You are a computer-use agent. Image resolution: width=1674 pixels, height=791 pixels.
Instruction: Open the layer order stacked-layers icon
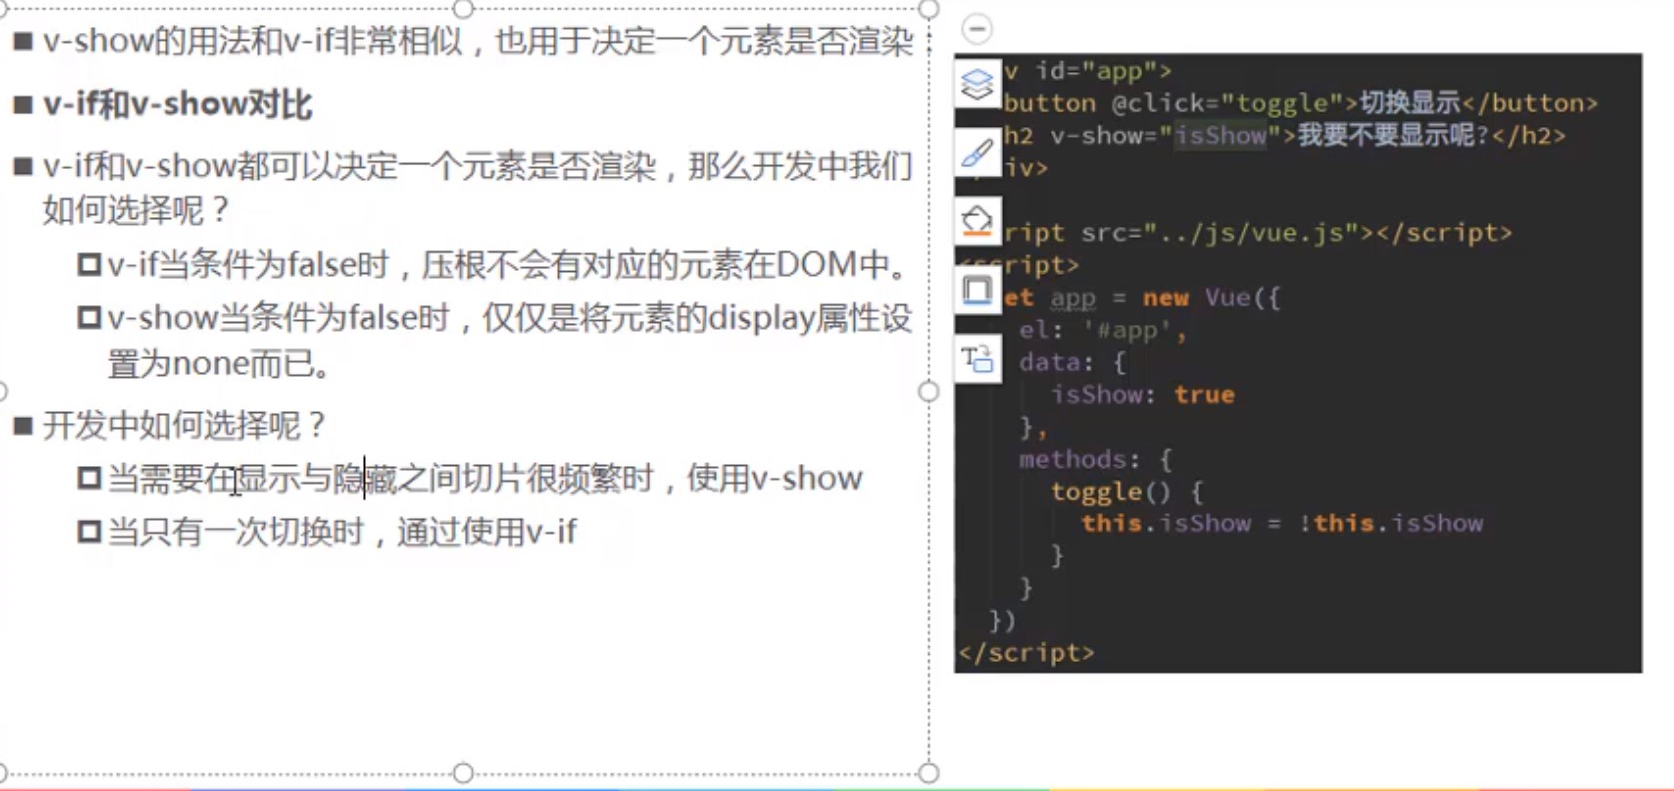[977, 83]
